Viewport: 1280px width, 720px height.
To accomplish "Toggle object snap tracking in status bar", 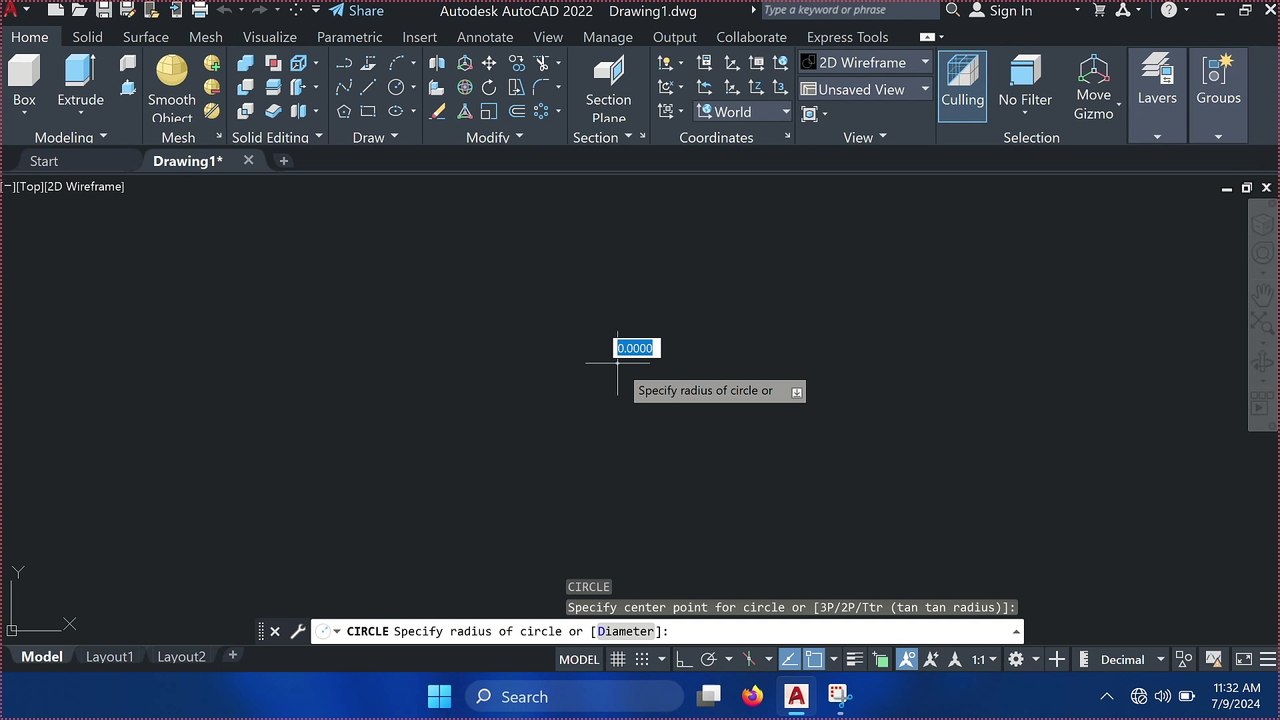I will [x=789, y=659].
